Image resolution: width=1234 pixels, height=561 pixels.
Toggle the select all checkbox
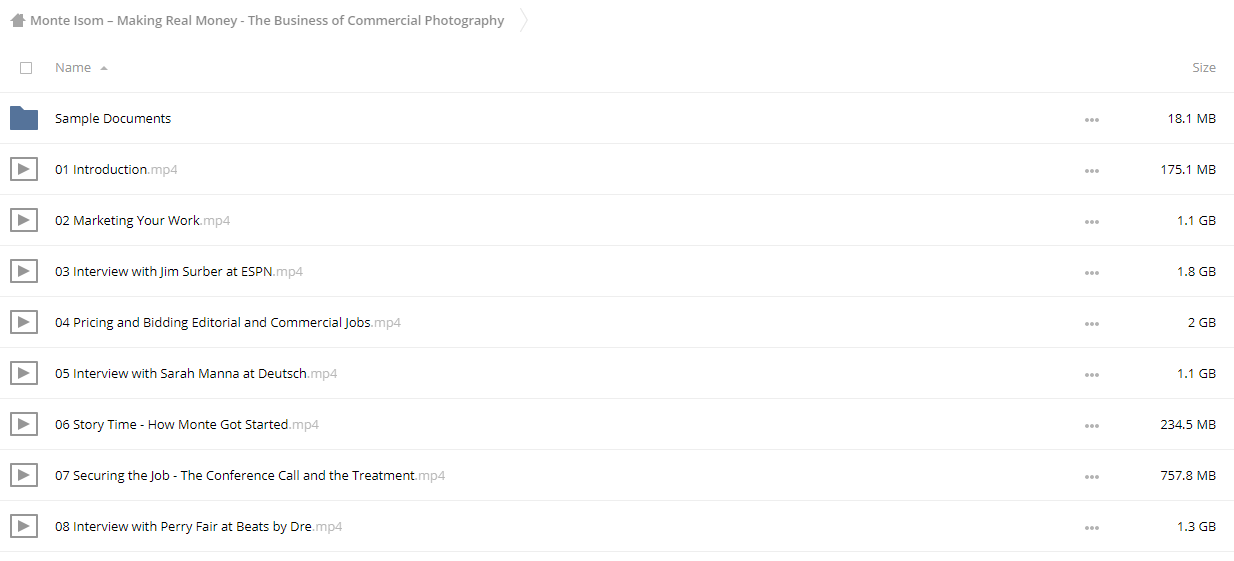click(x=26, y=68)
